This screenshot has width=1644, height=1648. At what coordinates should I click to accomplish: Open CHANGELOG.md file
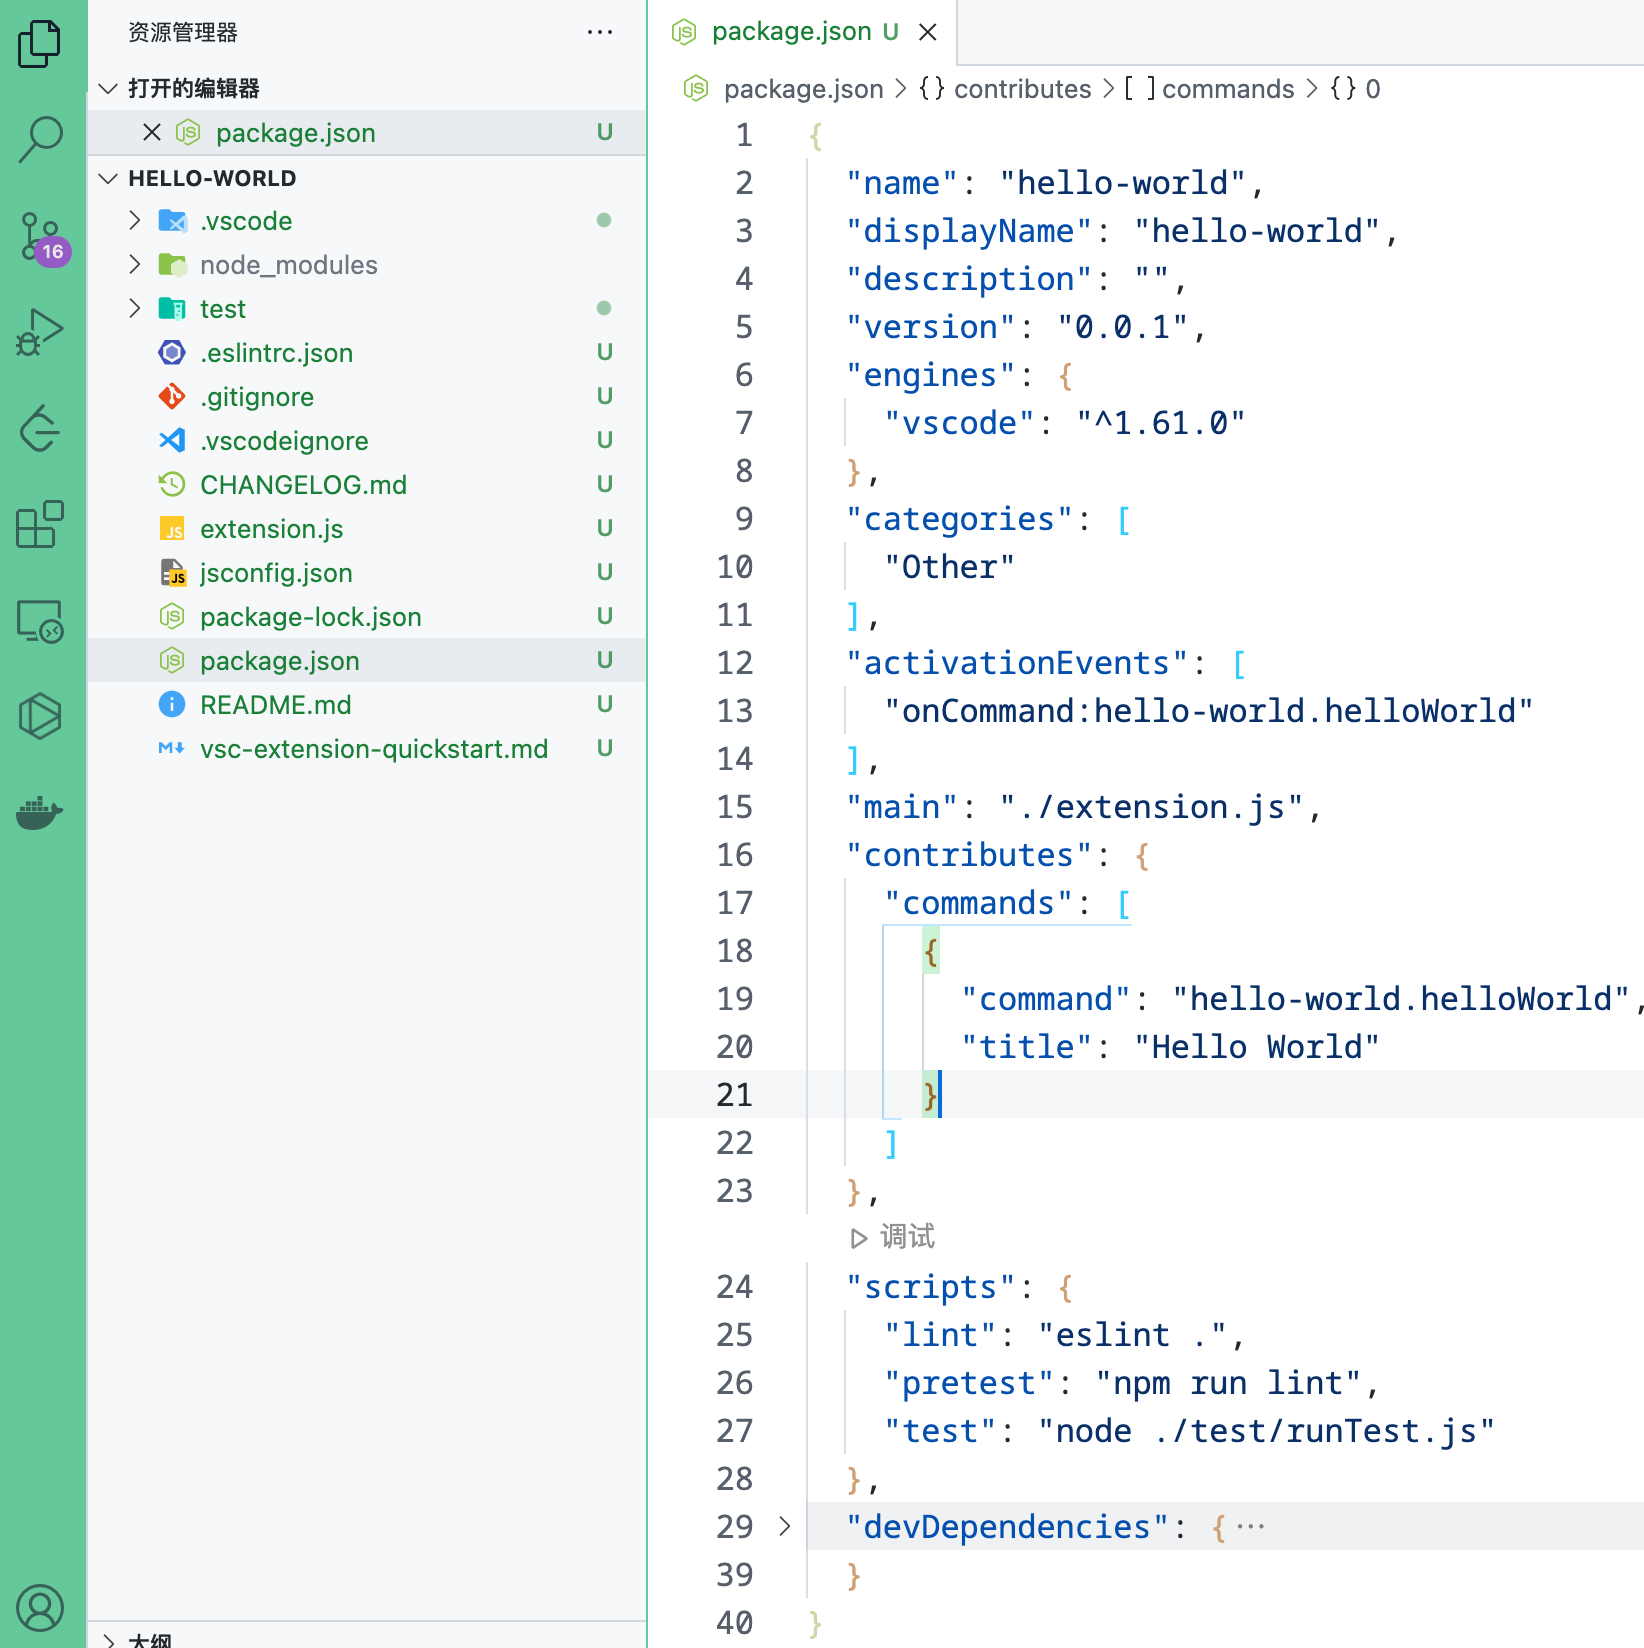point(367,484)
